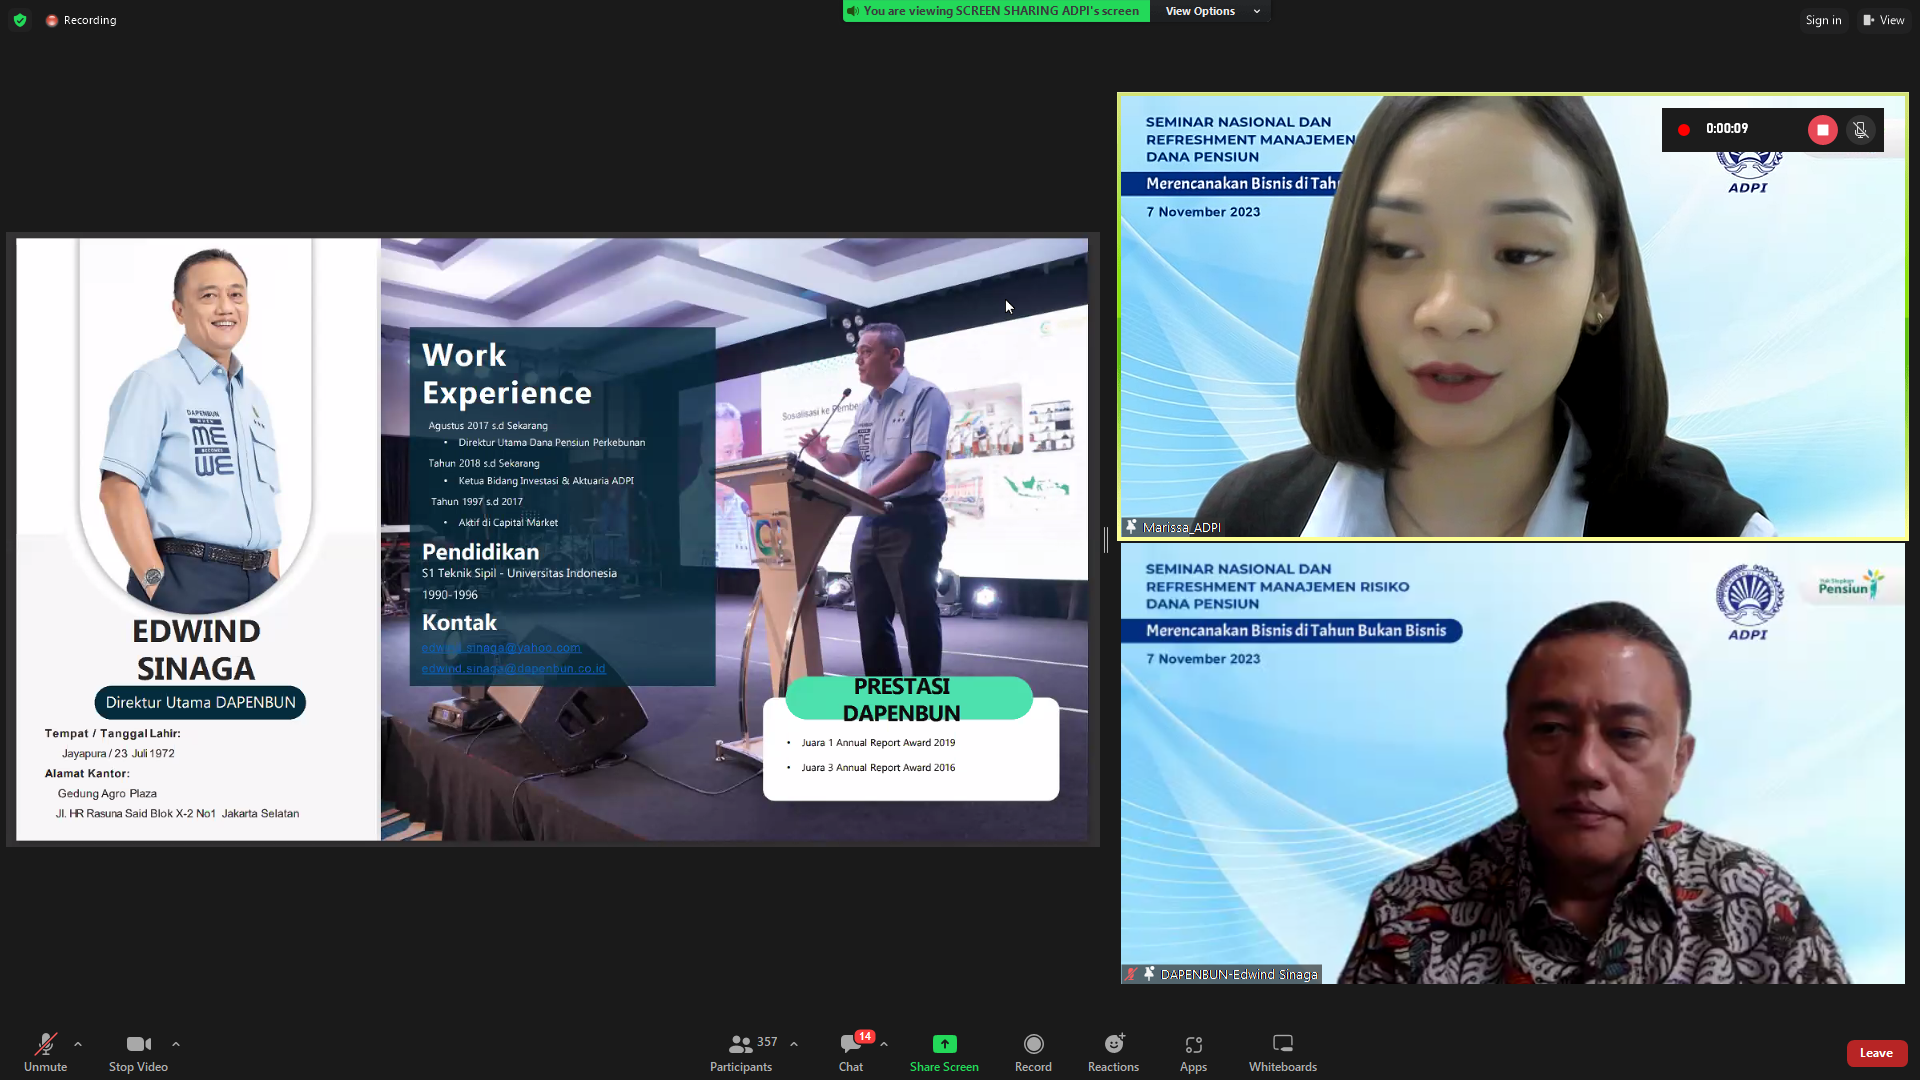Open the Apps icon in toolbar
The width and height of the screenshot is (1920, 1080).
click(1193, 1044)
